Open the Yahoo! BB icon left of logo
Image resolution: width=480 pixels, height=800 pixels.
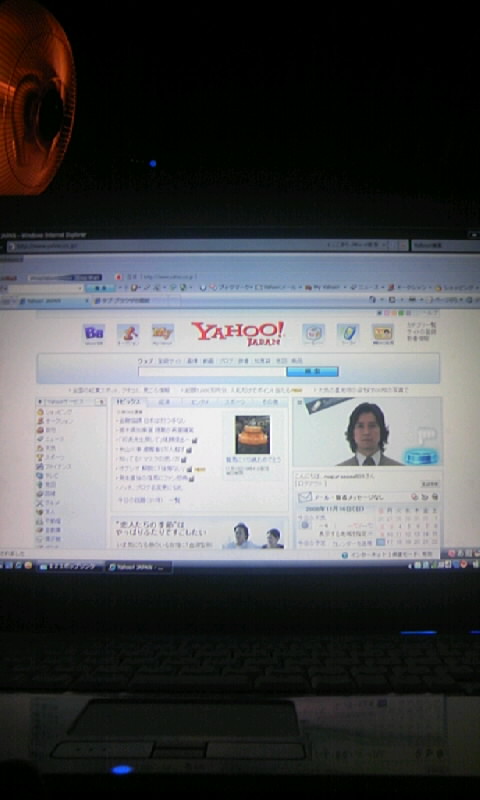(x=94, y=334)
